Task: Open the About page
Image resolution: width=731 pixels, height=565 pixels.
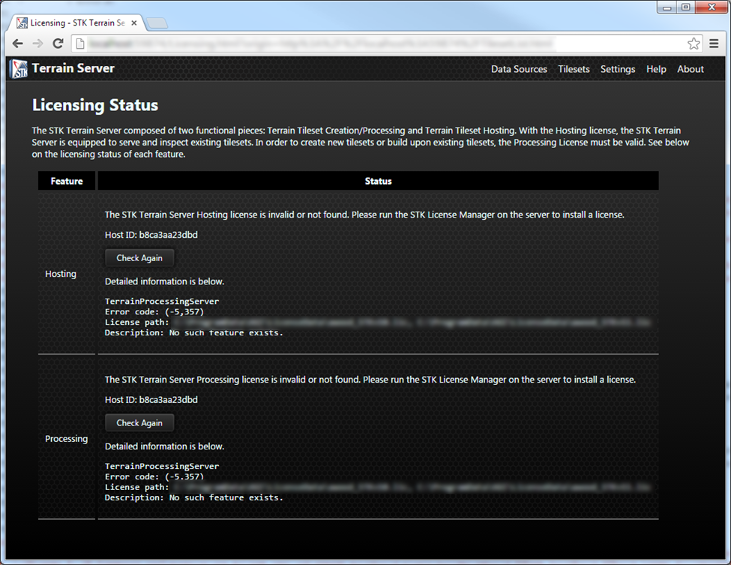Action: click(x=690, y=69)
